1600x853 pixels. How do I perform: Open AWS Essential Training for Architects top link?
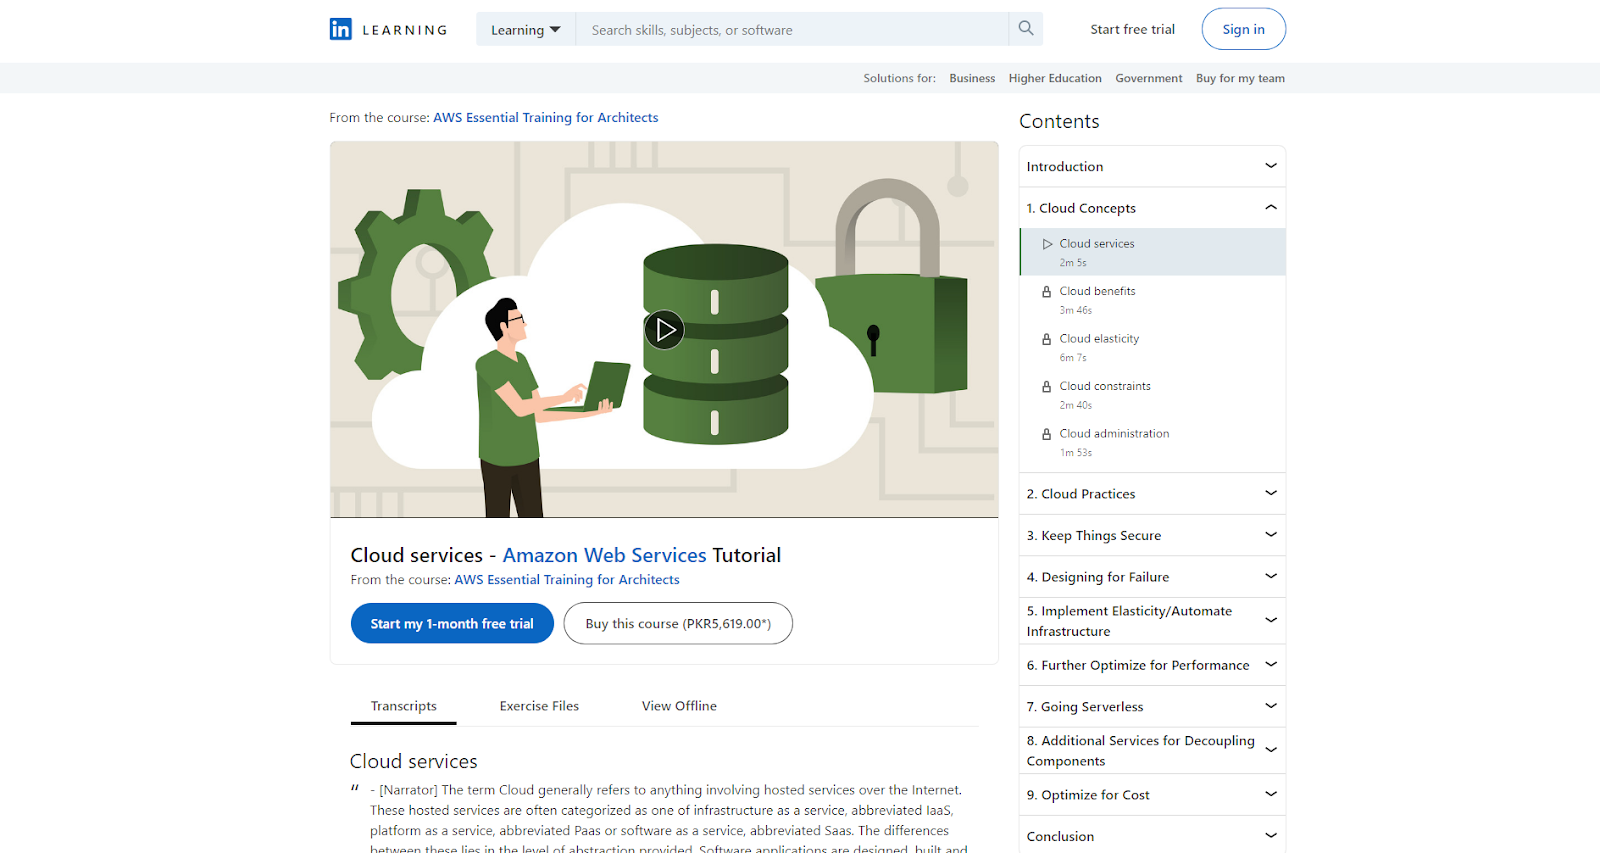[x=545, y=117]
